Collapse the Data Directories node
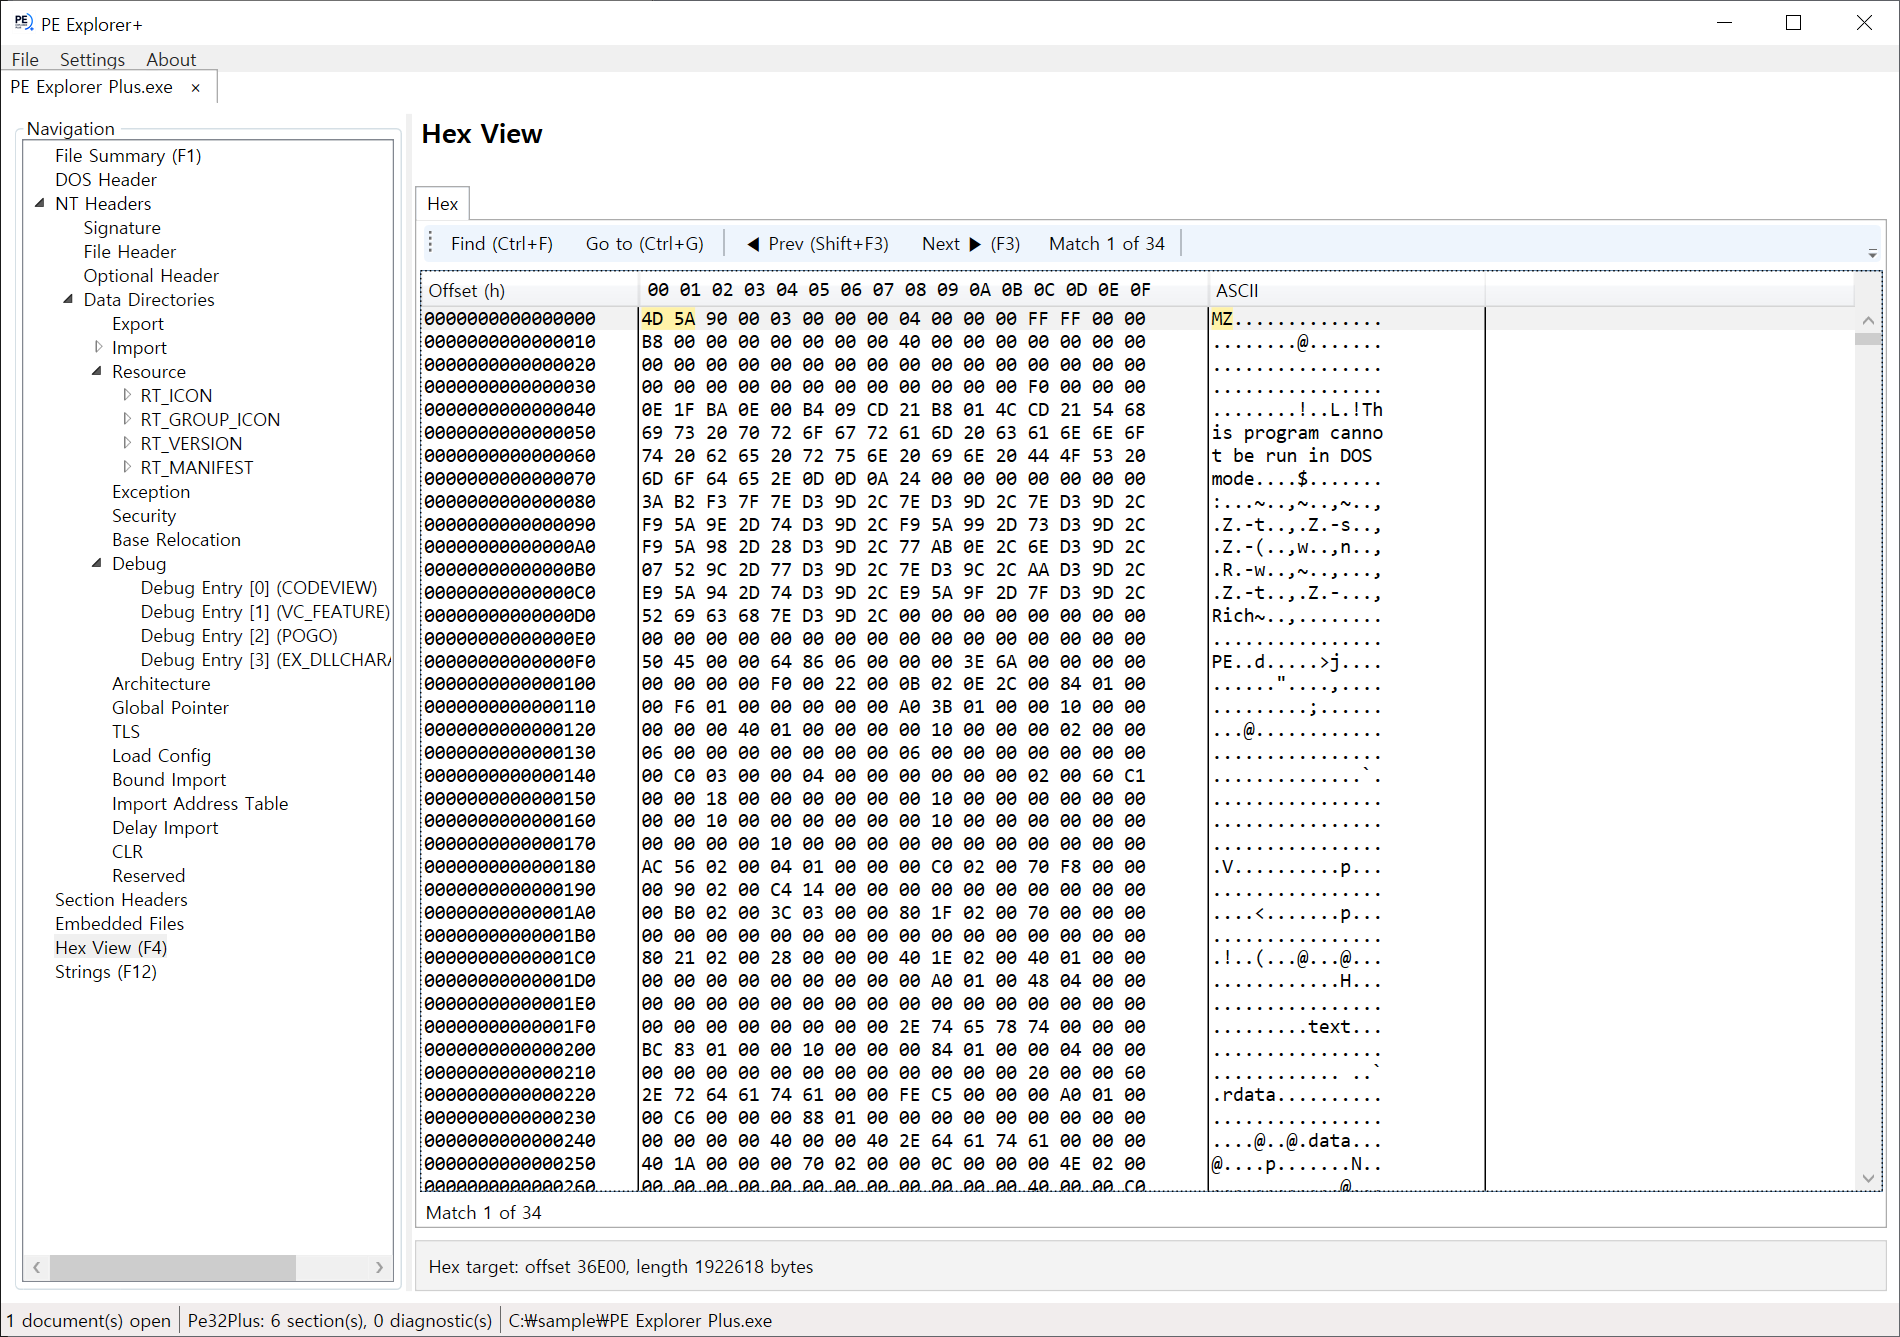 68,299
